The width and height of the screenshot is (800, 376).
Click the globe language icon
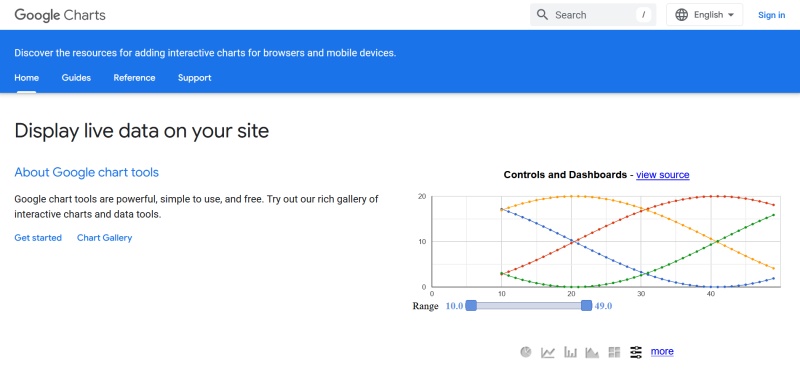[681, 15]
